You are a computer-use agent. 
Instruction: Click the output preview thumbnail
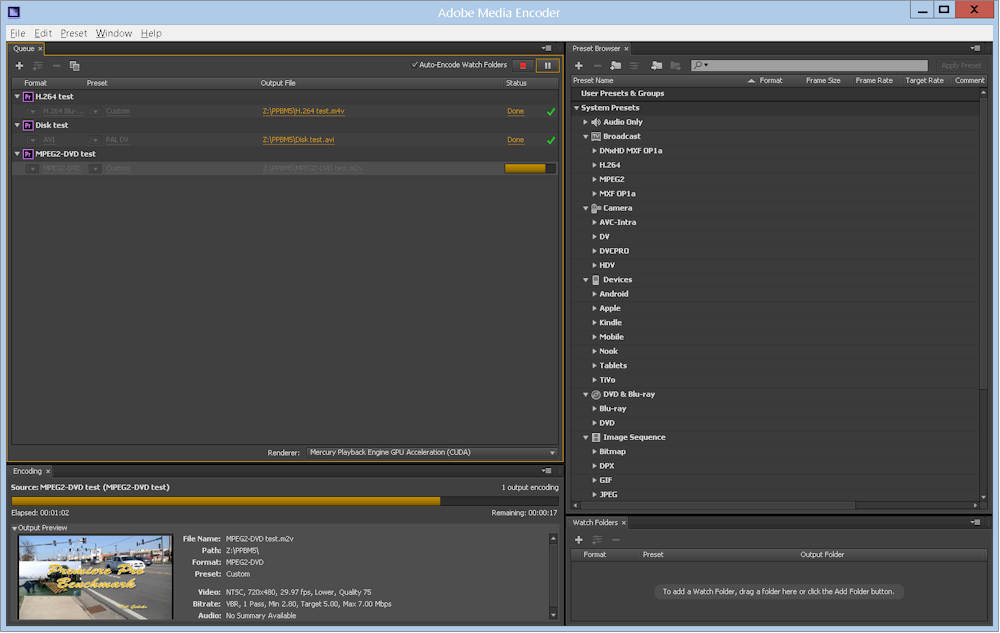[x=96, y=578]
